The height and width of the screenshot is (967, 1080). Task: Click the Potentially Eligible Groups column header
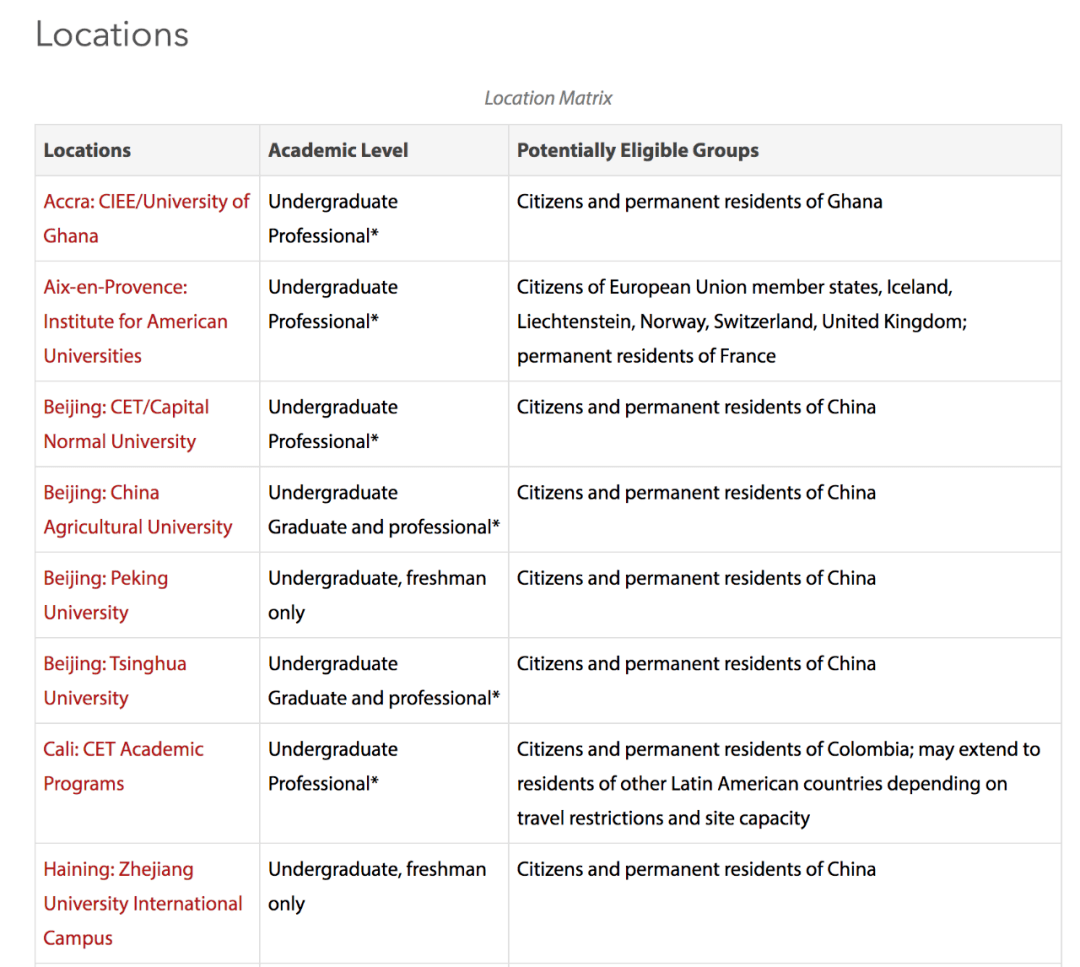click(x=638, y=150)
